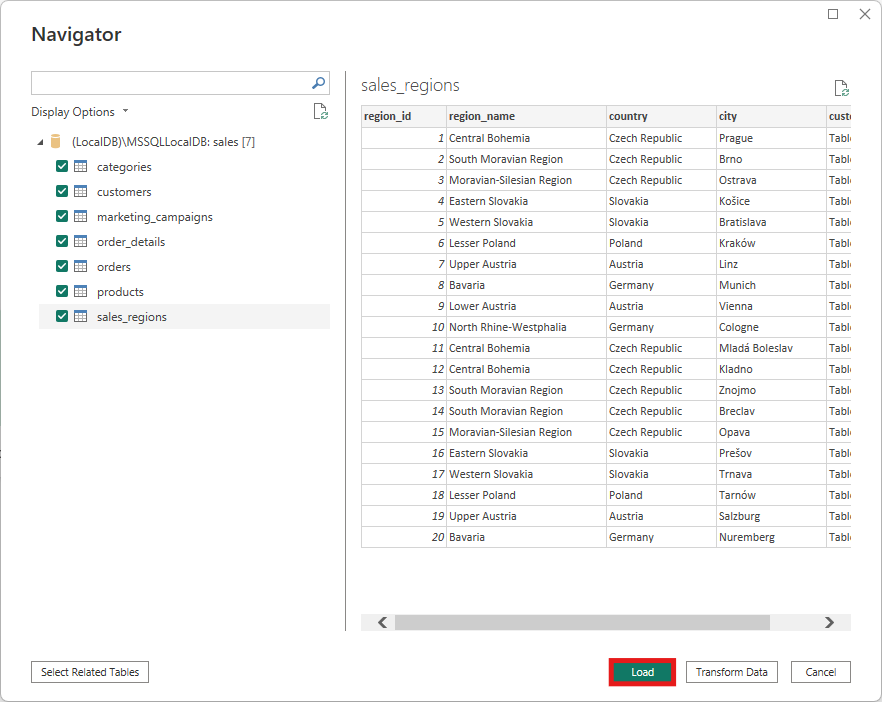The width and height of the screenshot is (882, 702).
Task: Click the Mladá Boleslav city cell
Action: [x=771, y=348]
